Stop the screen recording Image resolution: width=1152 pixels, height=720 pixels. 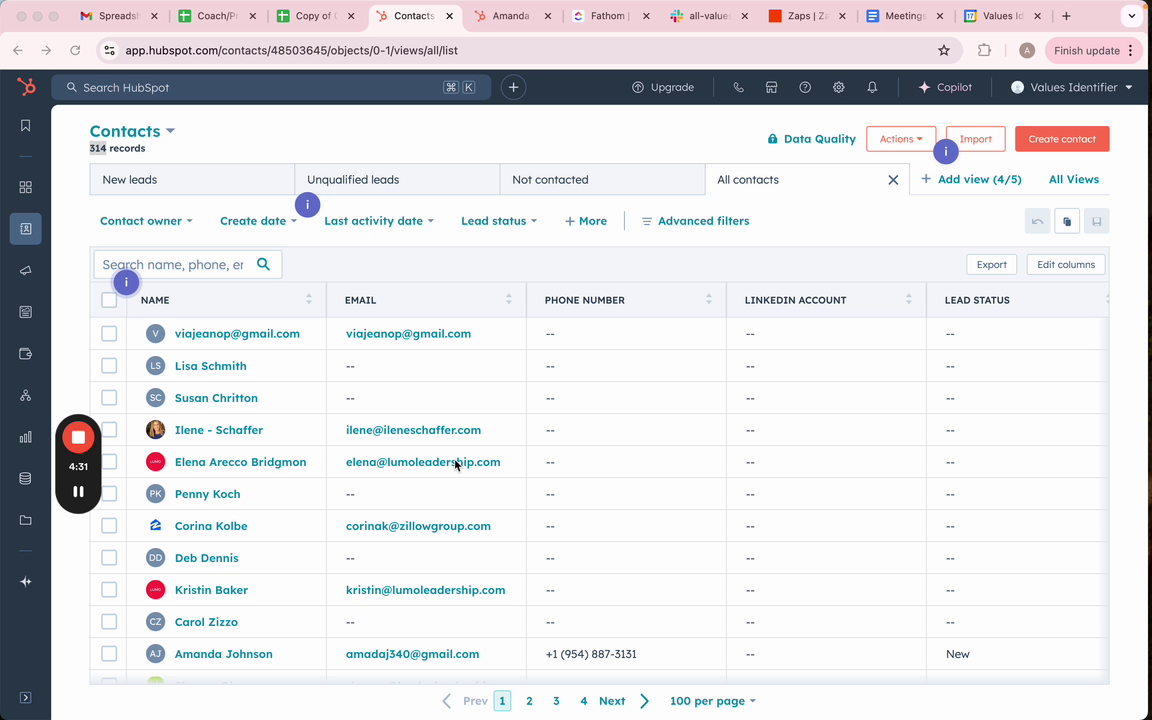(78, 437)
